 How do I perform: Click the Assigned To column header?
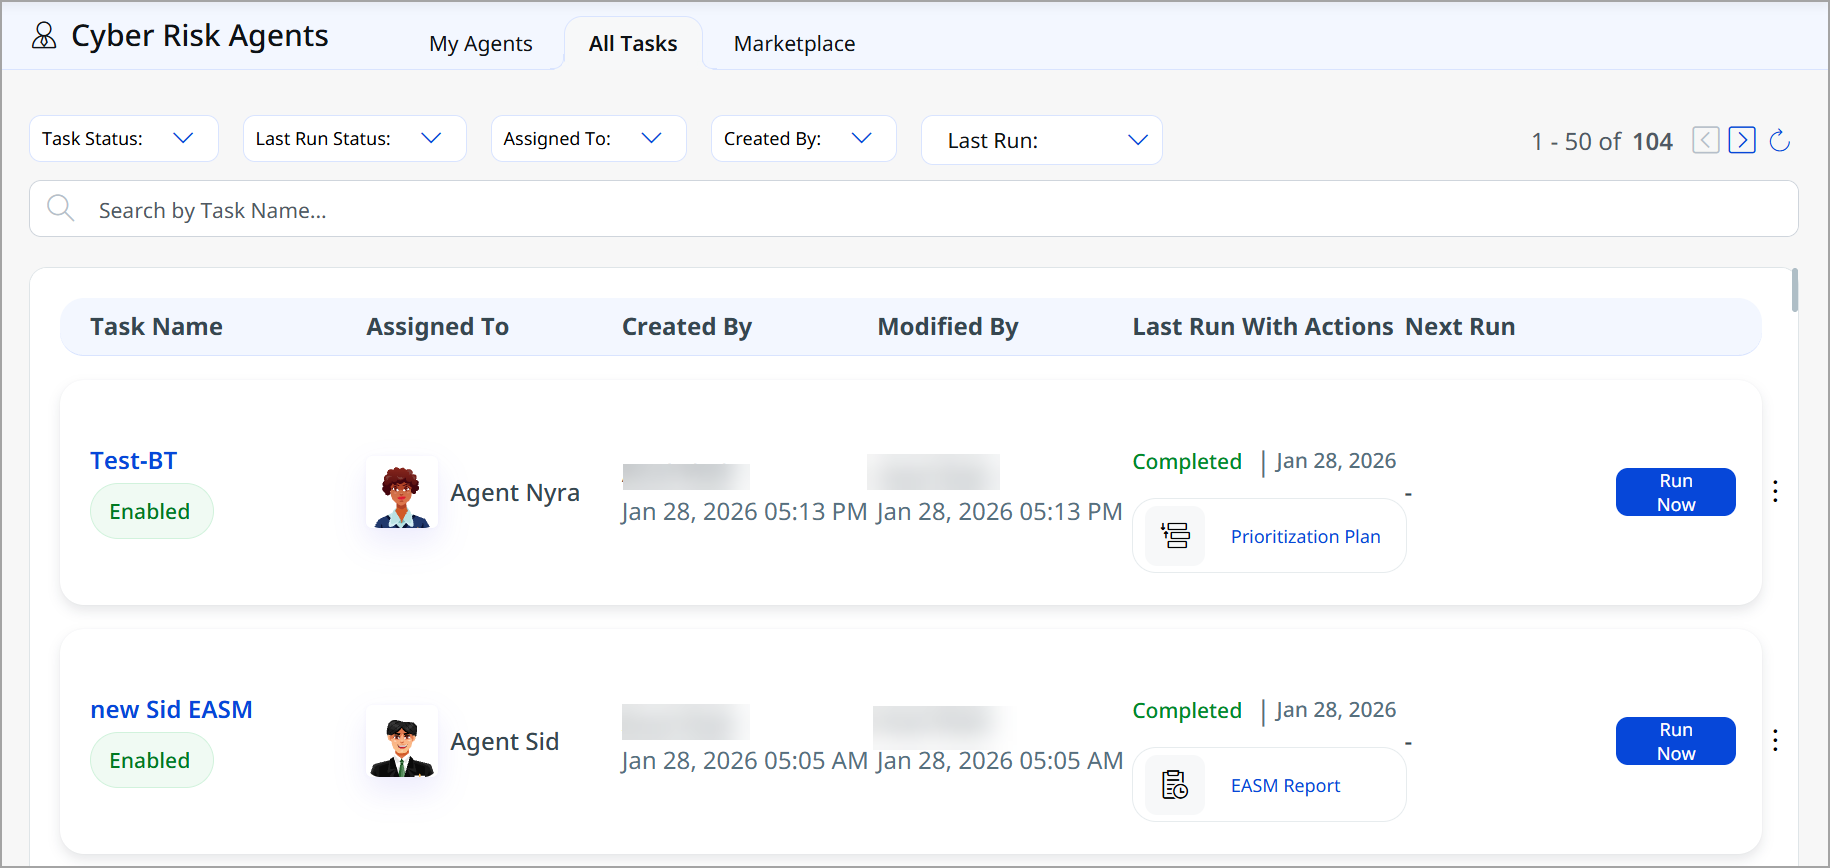(438, 327)
